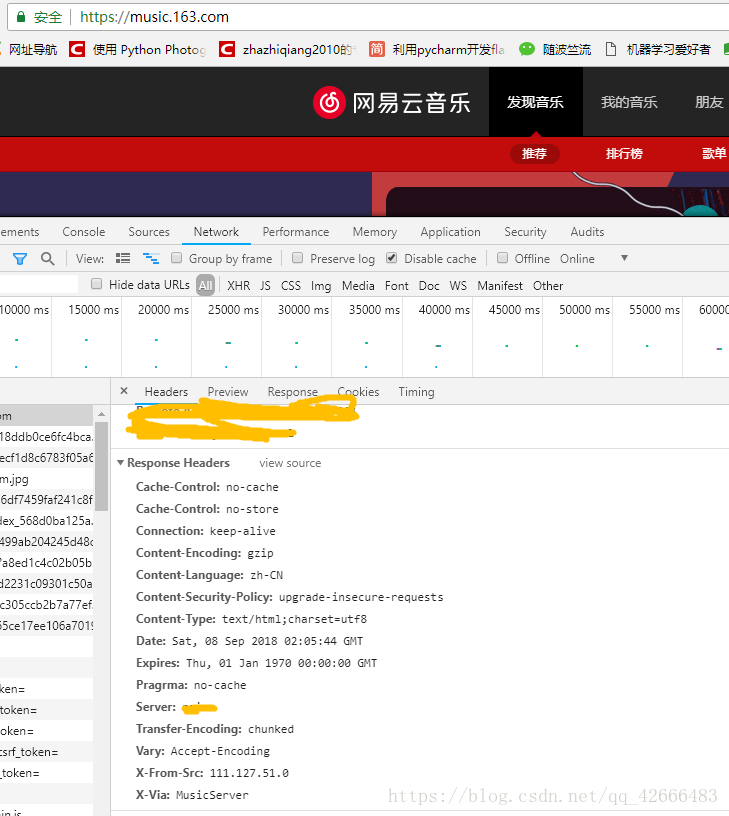
Task: Open the Security panel tab
Action: [x=525, y=232]
